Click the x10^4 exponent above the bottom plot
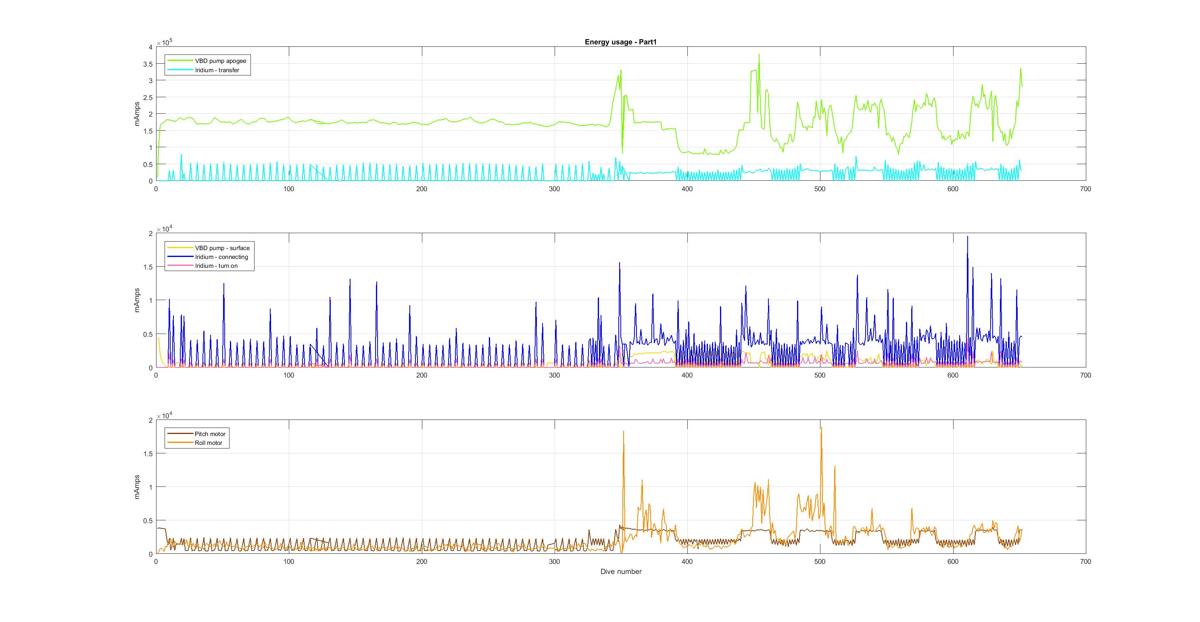 tap(163, 414)
